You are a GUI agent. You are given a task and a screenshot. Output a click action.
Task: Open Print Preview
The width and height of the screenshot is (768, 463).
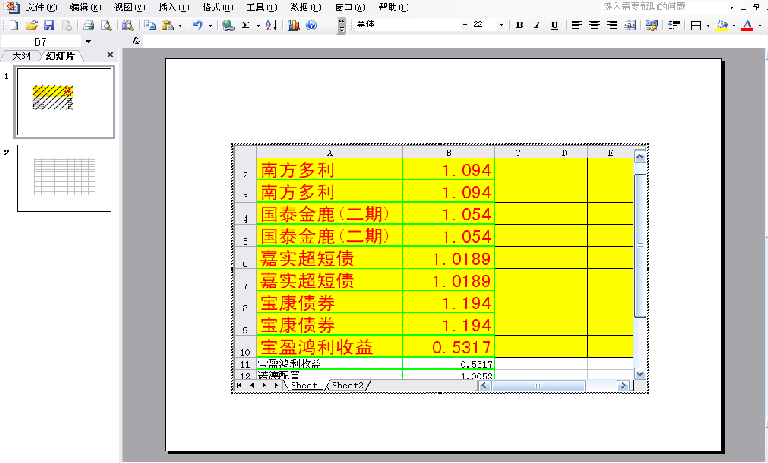(x=106, y=25)
